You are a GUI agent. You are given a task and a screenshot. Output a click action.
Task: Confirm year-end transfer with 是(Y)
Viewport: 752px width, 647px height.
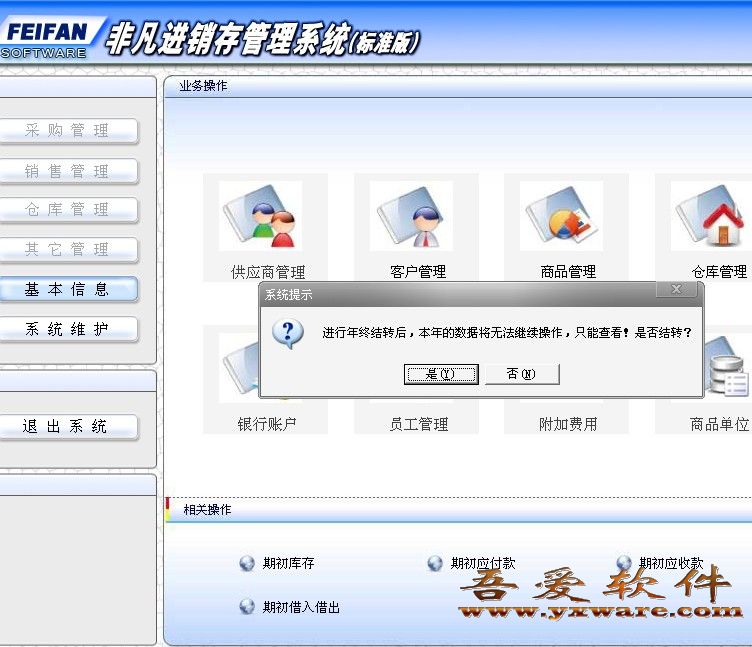tap(441, 374)
